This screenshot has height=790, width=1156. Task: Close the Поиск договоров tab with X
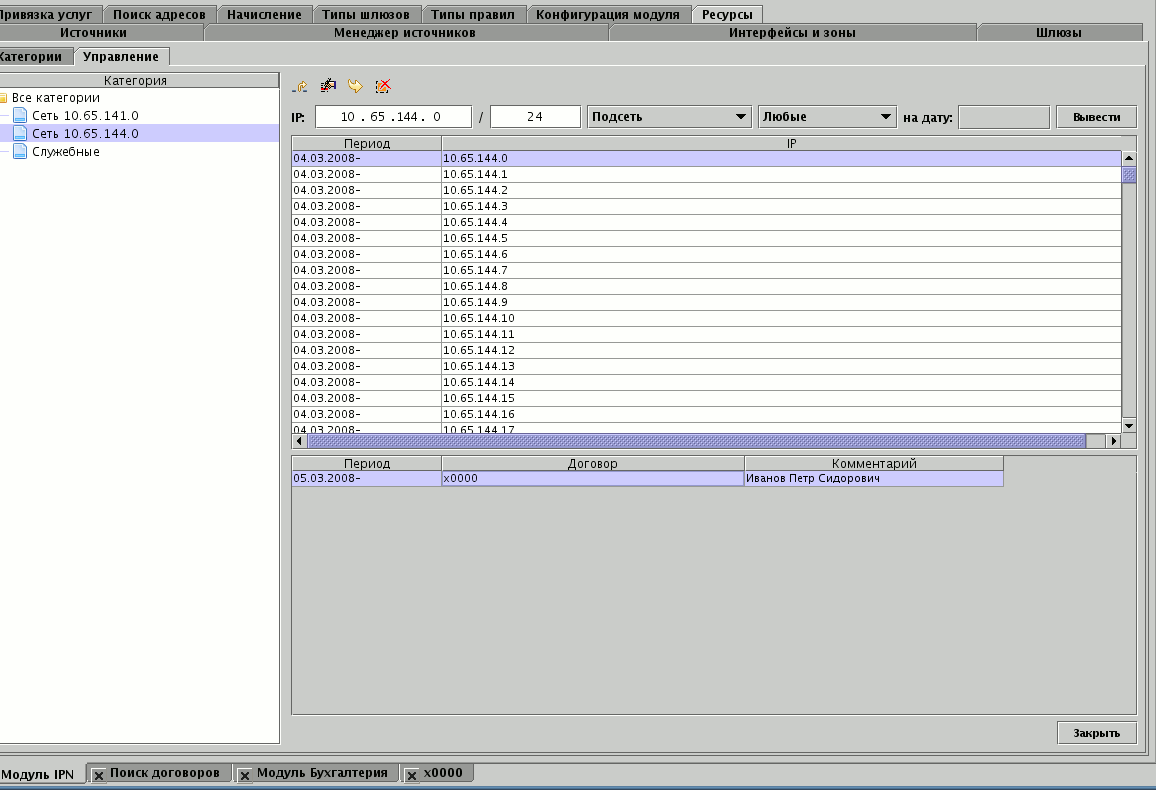coord(99,775)
